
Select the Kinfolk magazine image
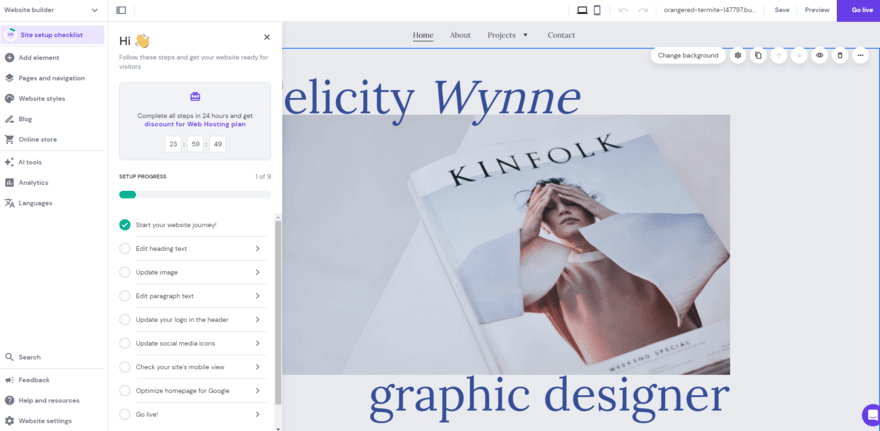pos(506,245)
